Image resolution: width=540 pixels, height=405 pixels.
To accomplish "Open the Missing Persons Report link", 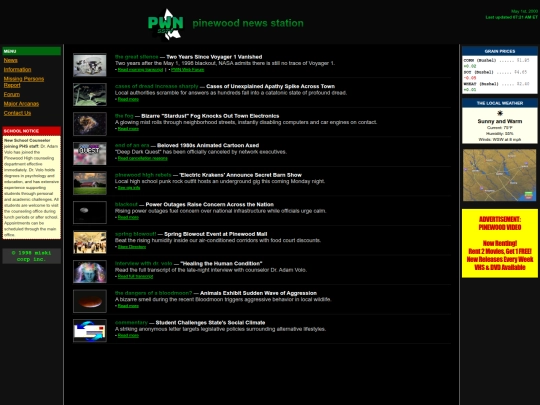I will (24, 82).
